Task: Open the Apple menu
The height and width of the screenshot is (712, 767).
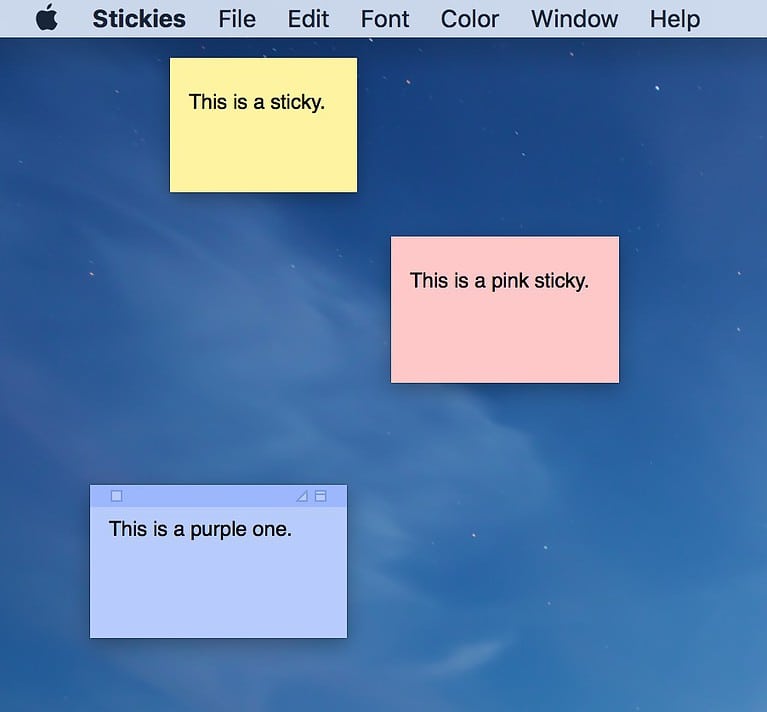Action: tap(47, 18)
